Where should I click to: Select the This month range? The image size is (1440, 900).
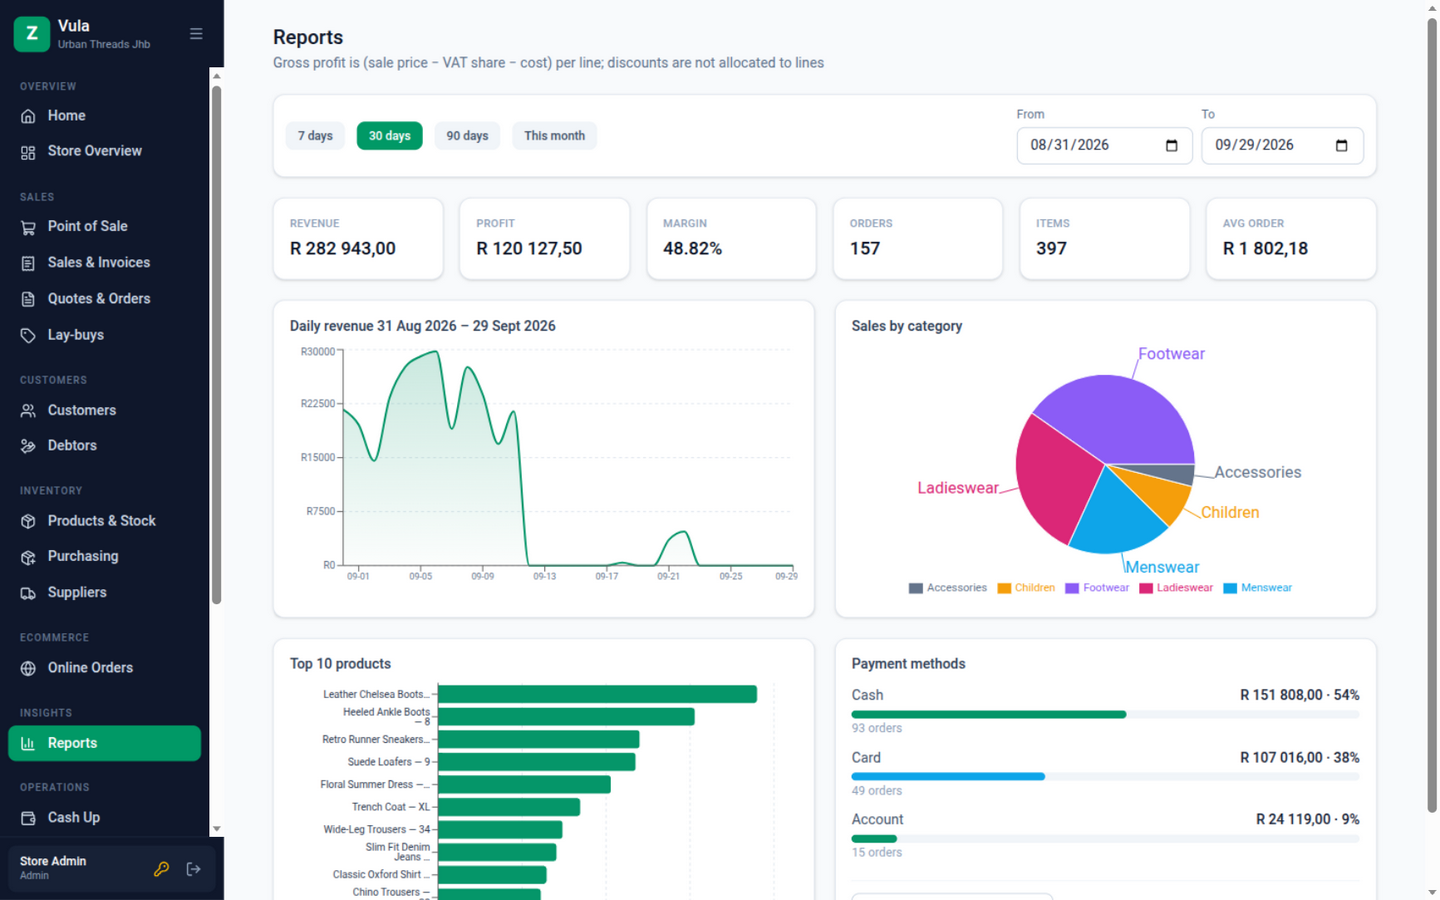[554, 136]
